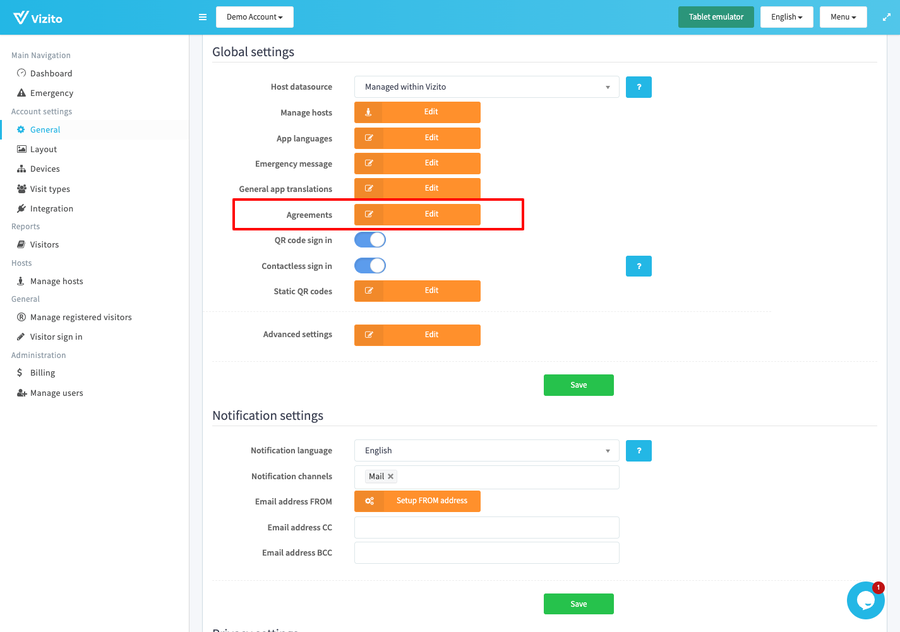Open the Host datasource dropdown

point(486,87)
